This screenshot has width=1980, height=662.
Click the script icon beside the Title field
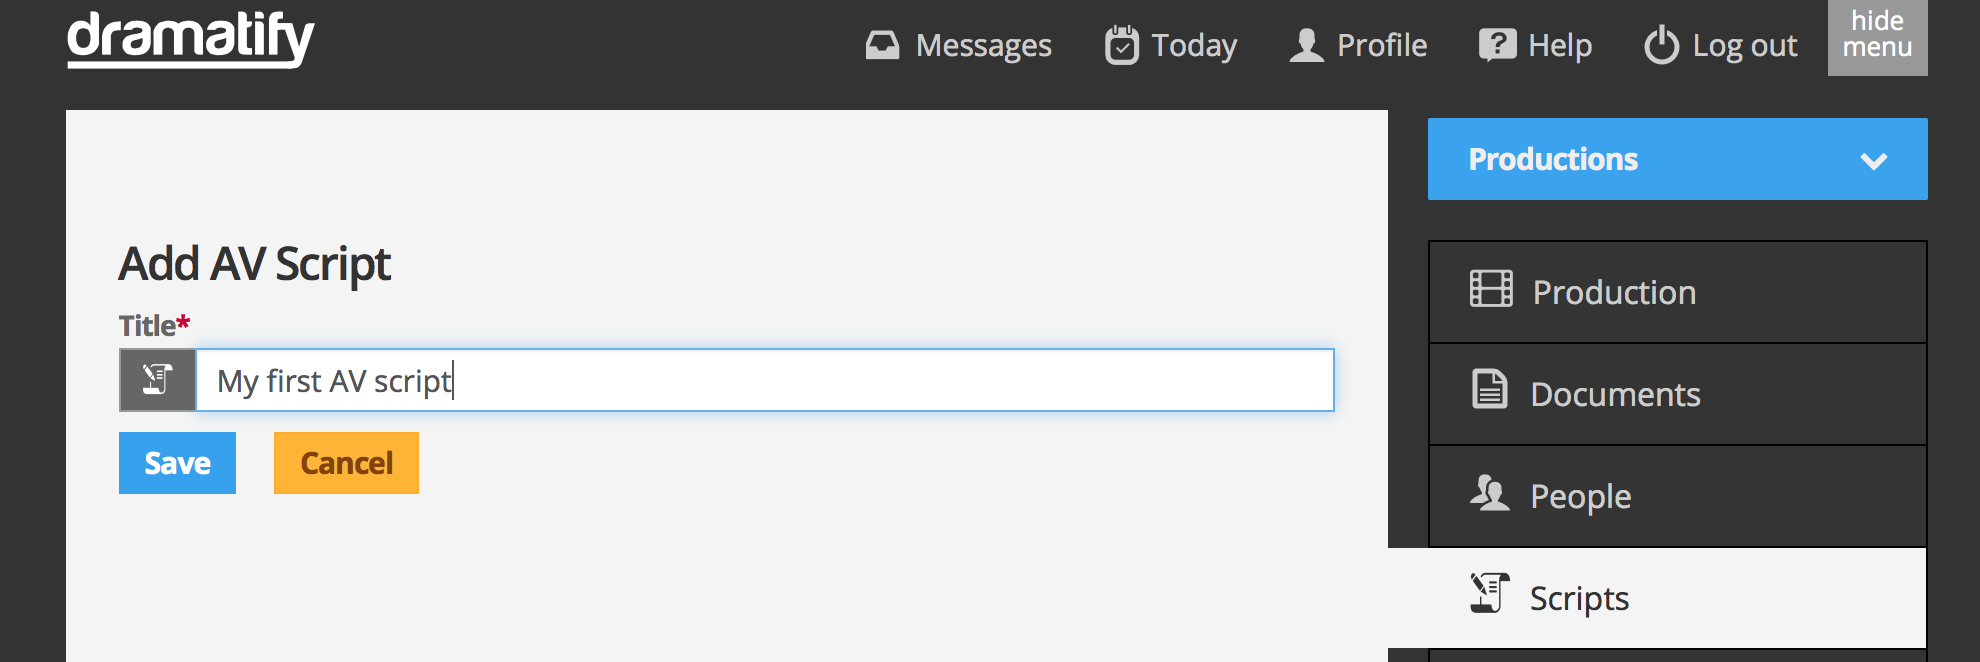[x=156, y=380]
